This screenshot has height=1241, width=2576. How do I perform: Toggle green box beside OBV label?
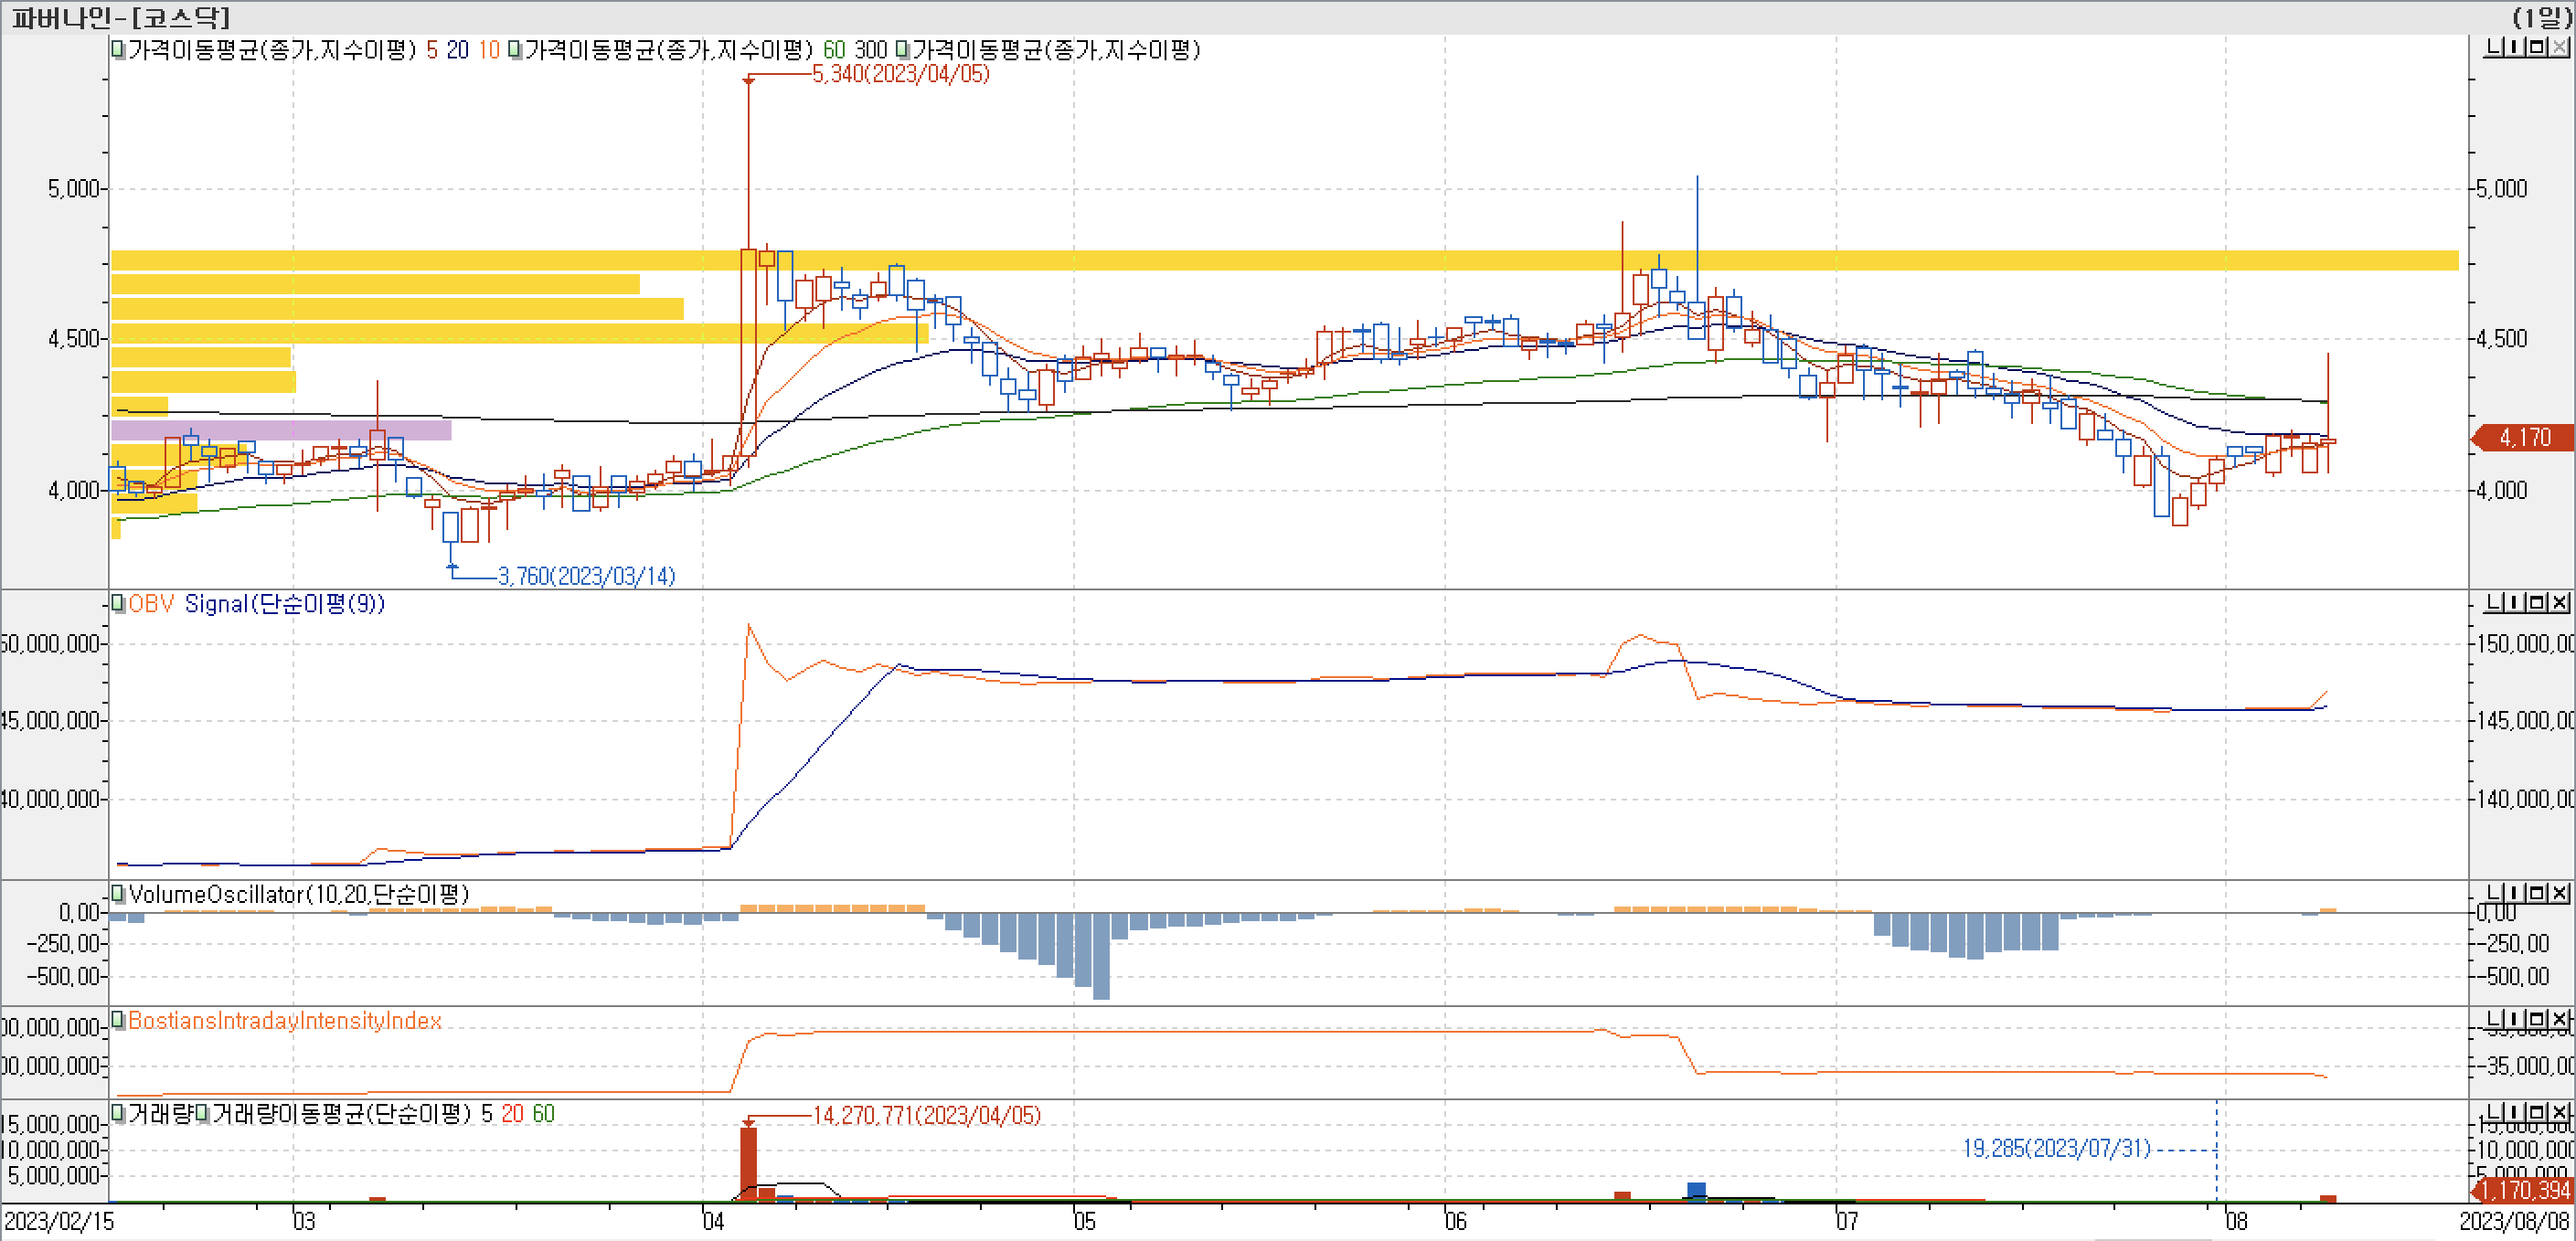point(118,604)
